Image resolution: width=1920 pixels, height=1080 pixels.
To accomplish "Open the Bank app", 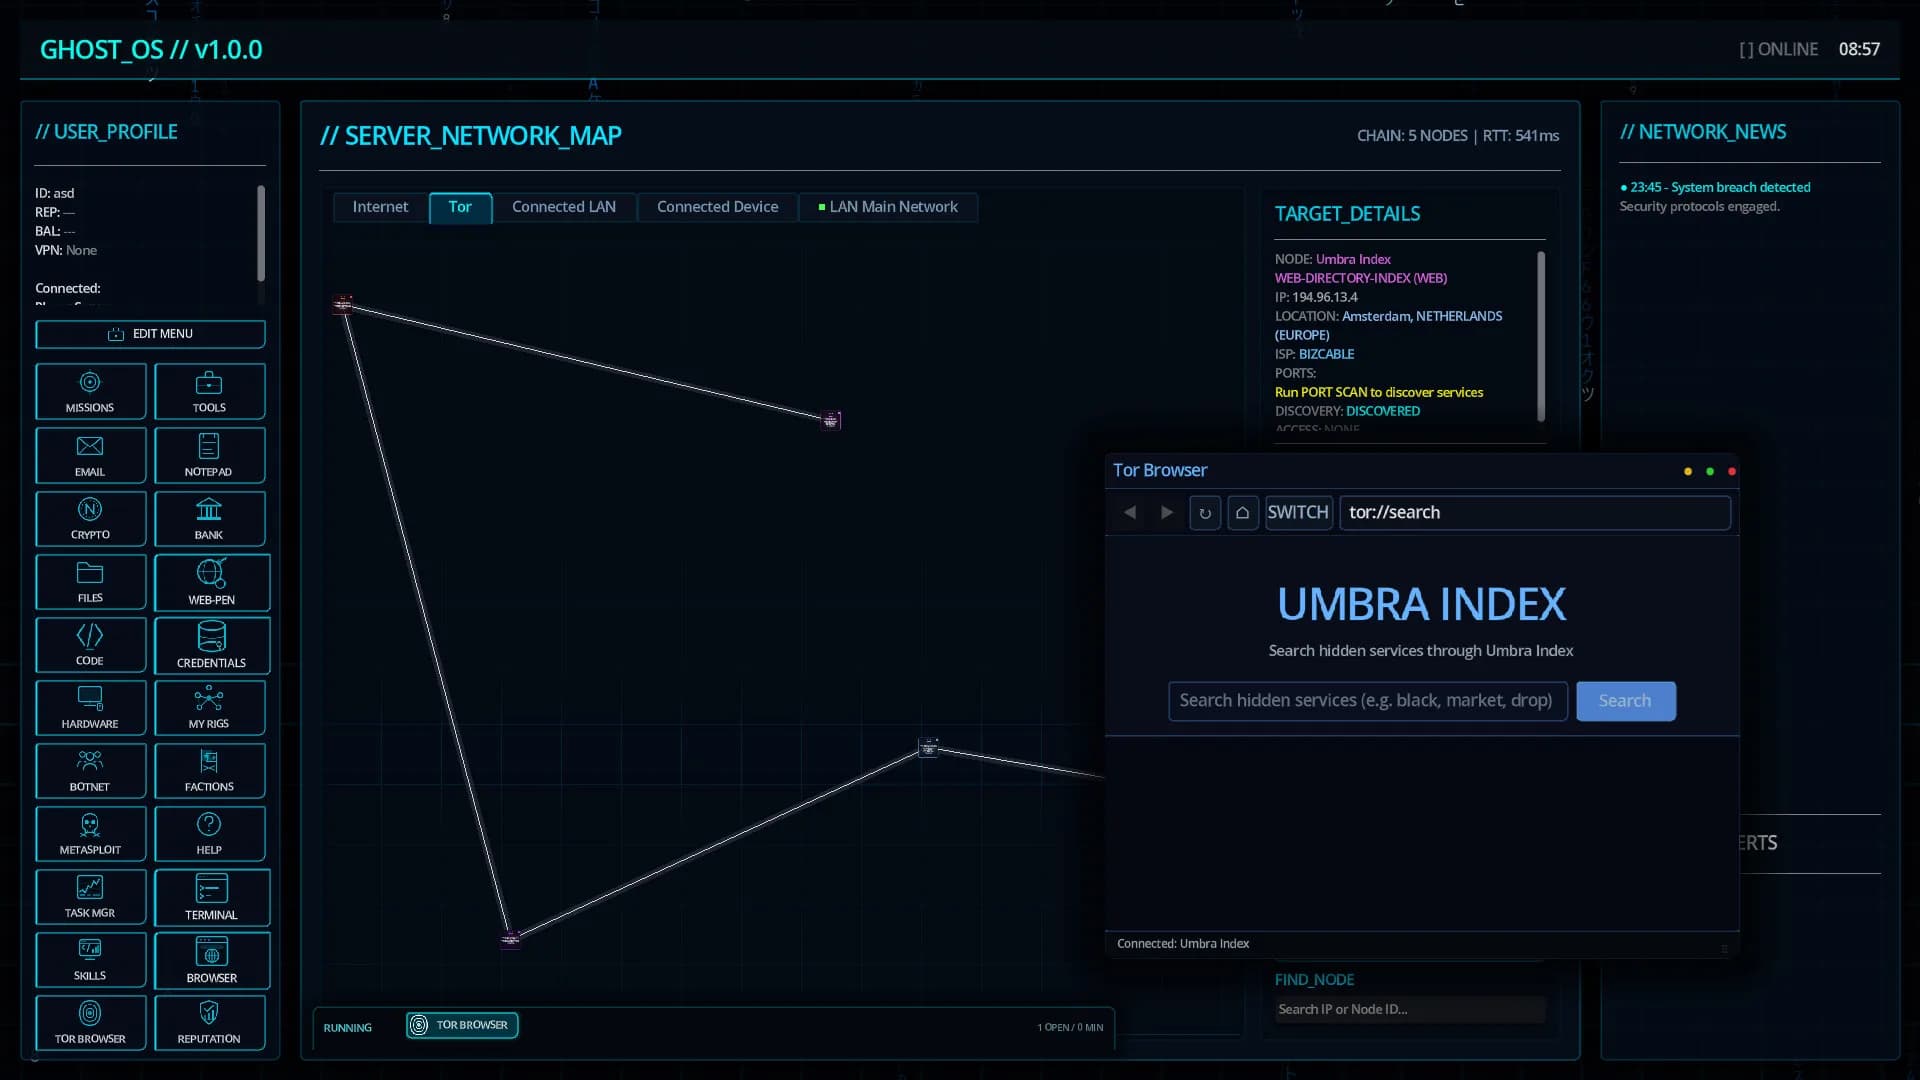I will point(209,518).
